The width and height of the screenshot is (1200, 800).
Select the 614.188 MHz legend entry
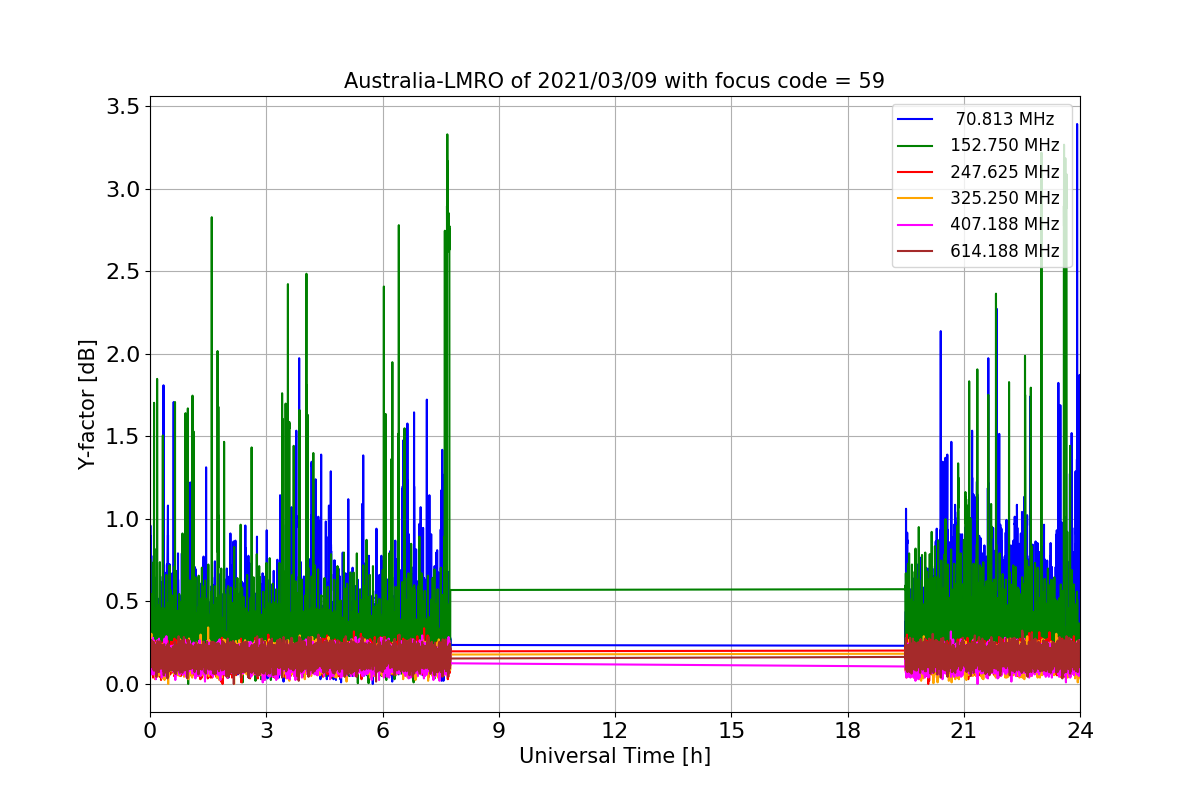978,251
